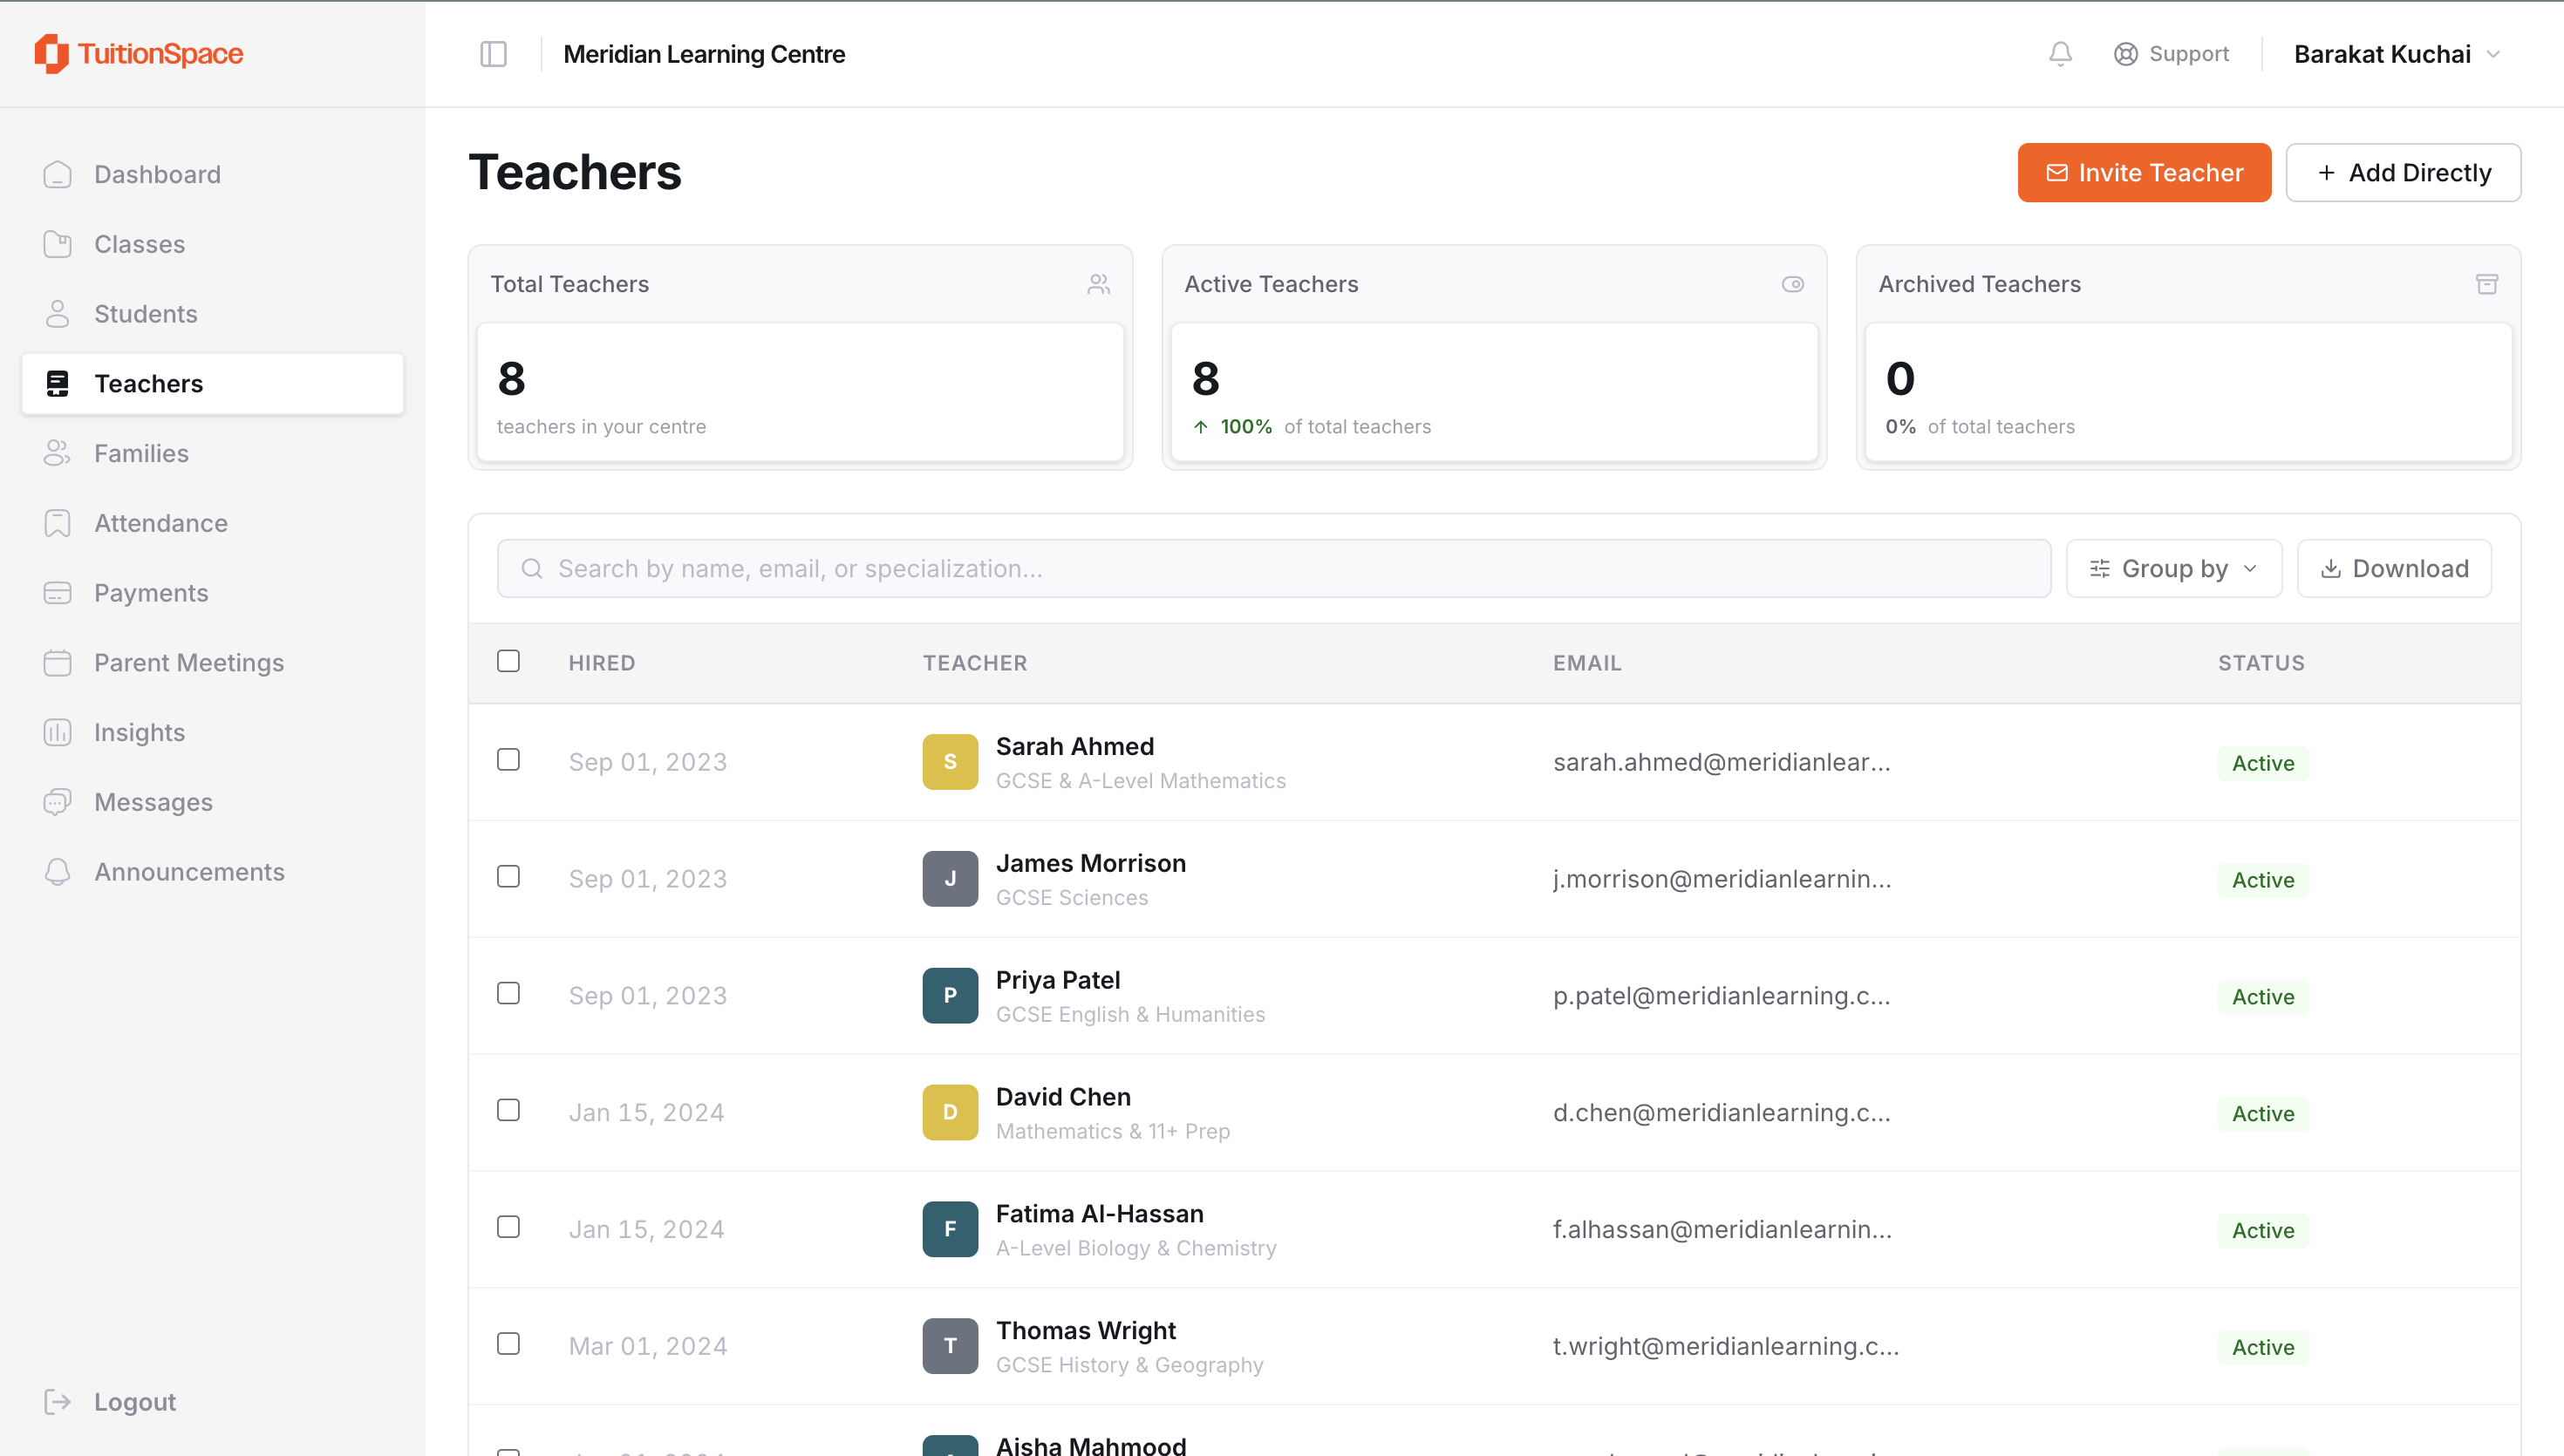Click email f.alhassan@meridianlearnin...
The height and width of the screenshot is (1456, 2564).
[x=1722, y=1229]
